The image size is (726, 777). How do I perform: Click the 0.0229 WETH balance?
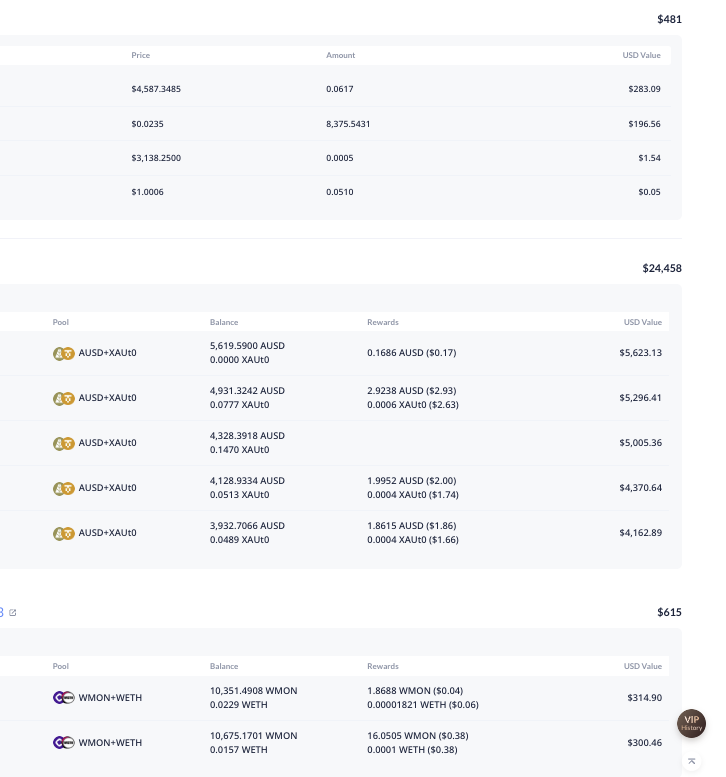click(238, 705)
